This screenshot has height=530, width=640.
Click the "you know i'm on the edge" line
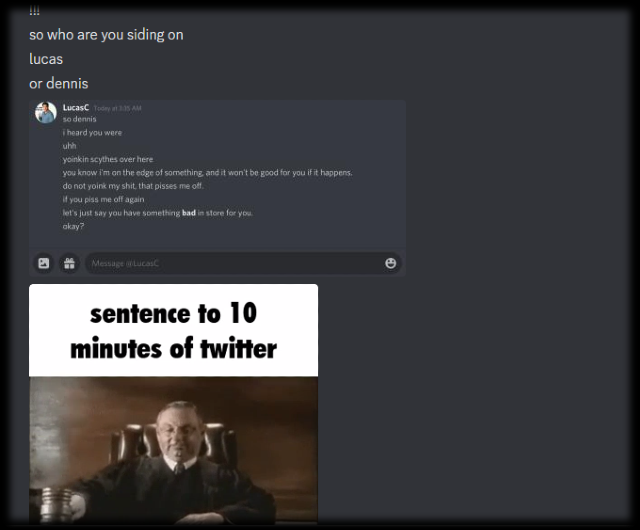click(x=207, y=173)
